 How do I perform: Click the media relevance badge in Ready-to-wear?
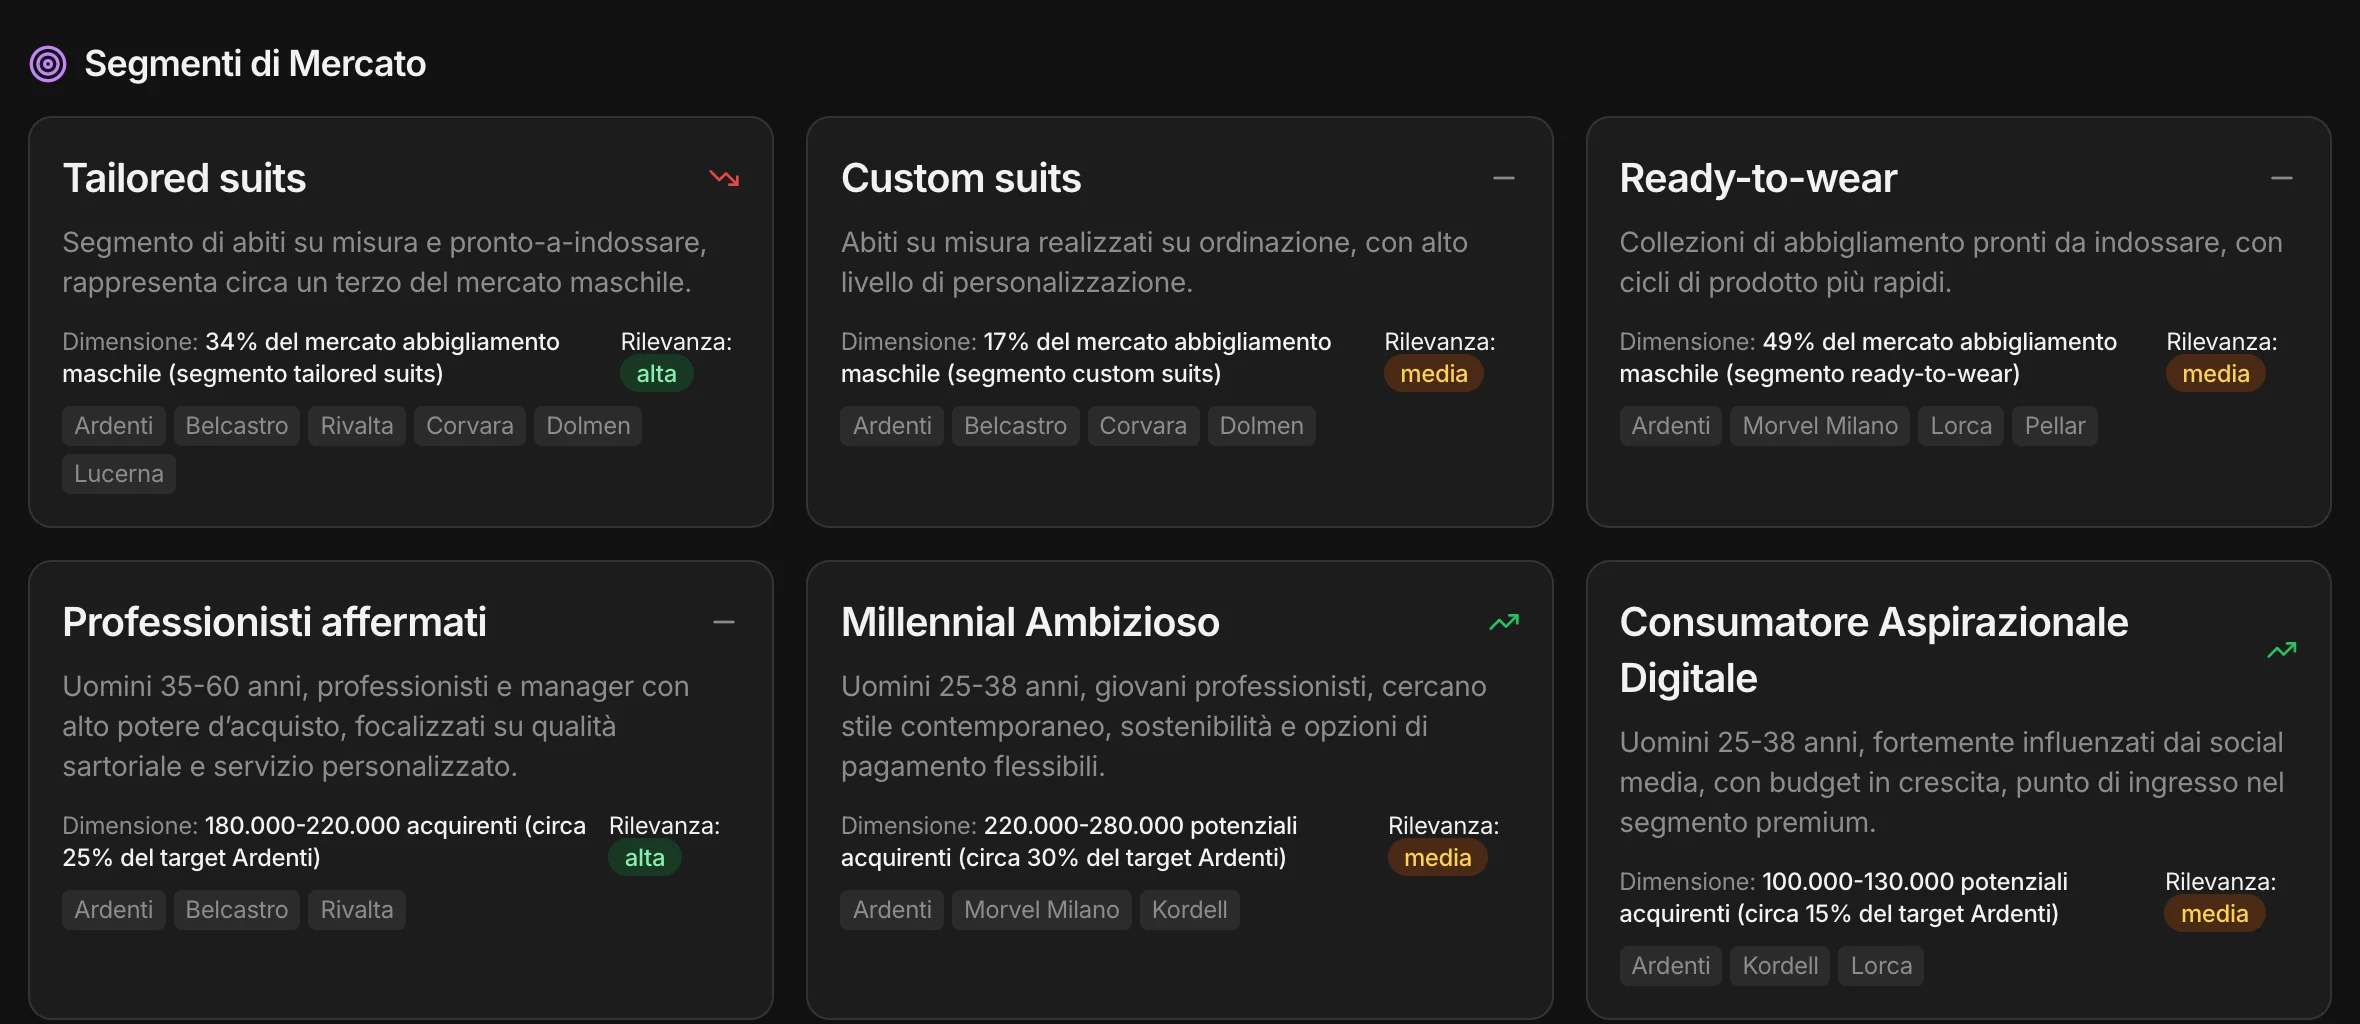coord(2216,374)
